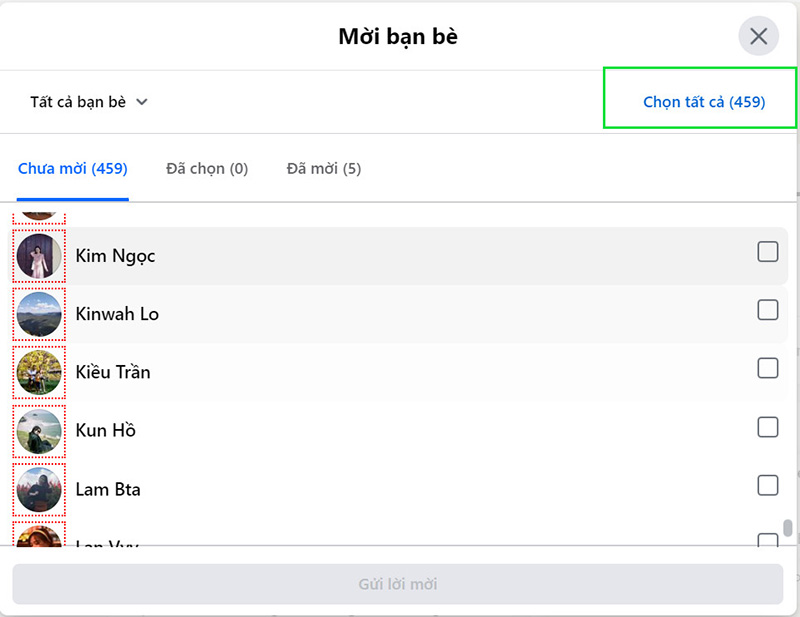
Task: Open the Đã mời (5) tab
Action: (323, 168)
